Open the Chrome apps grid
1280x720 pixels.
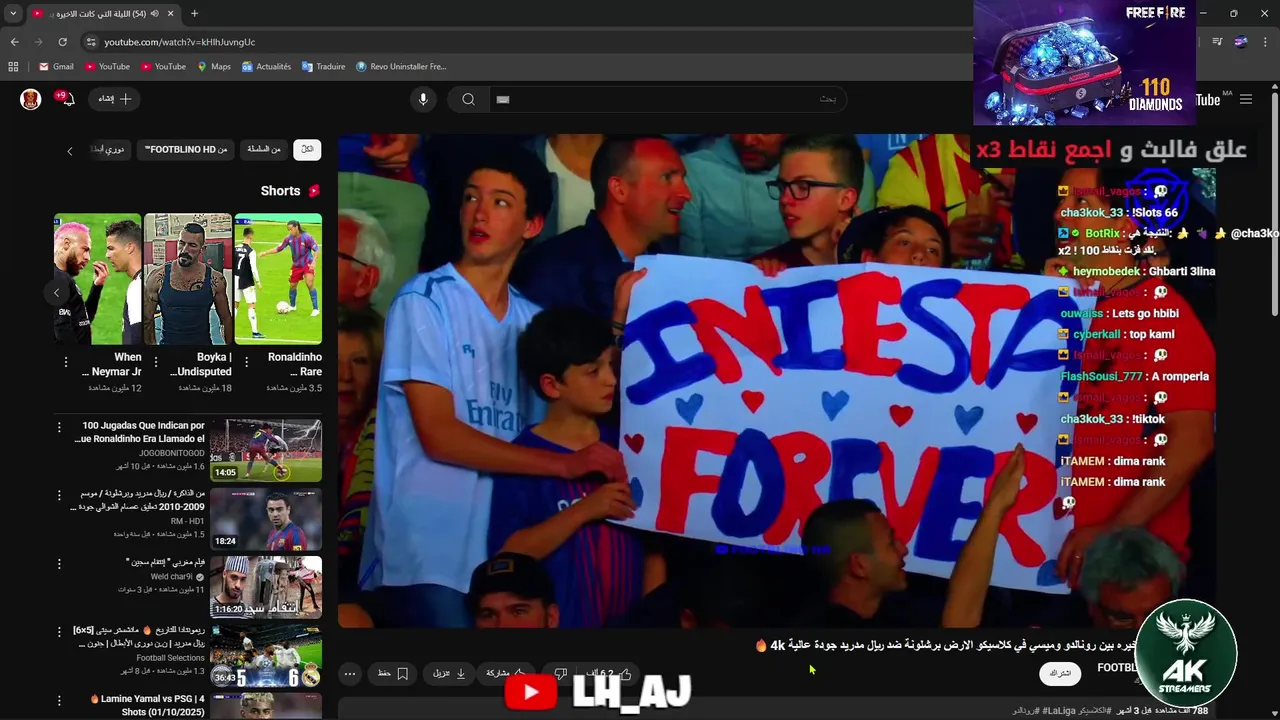(13, 67)
